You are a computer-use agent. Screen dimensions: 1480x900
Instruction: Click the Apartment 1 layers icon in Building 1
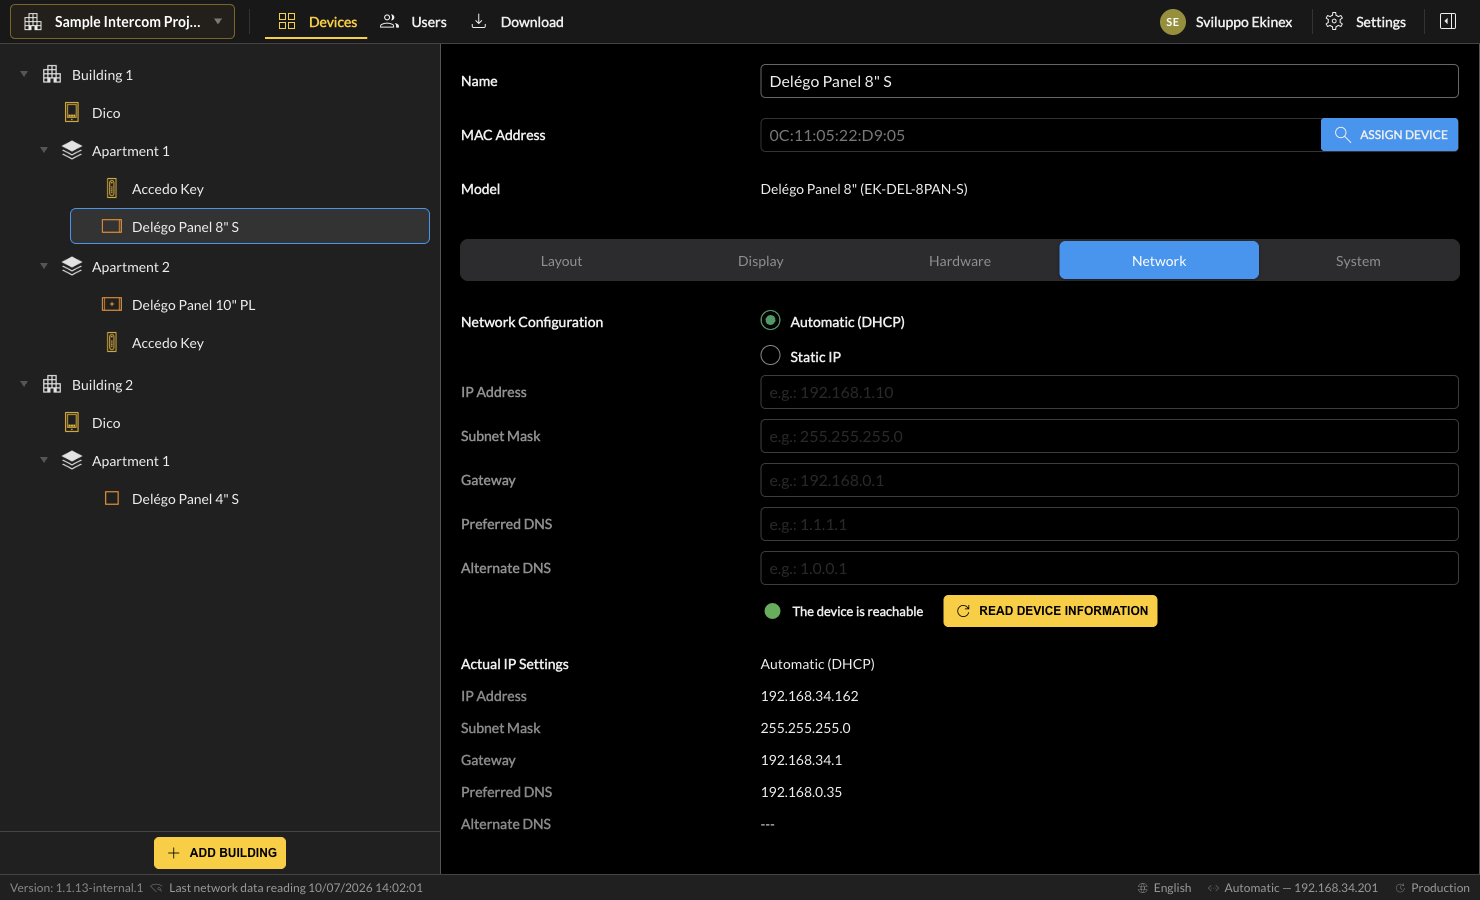pos(72,150)
